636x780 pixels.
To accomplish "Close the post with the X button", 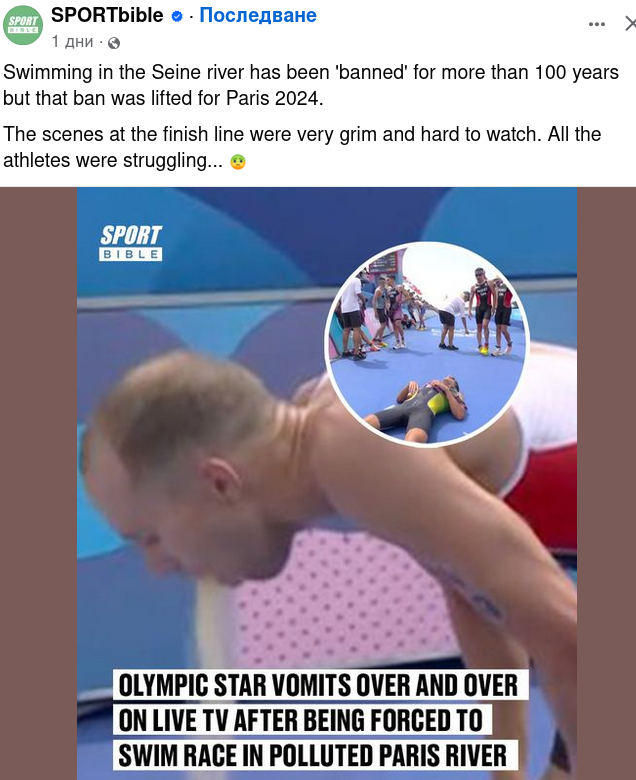I will tap(630, 23).
